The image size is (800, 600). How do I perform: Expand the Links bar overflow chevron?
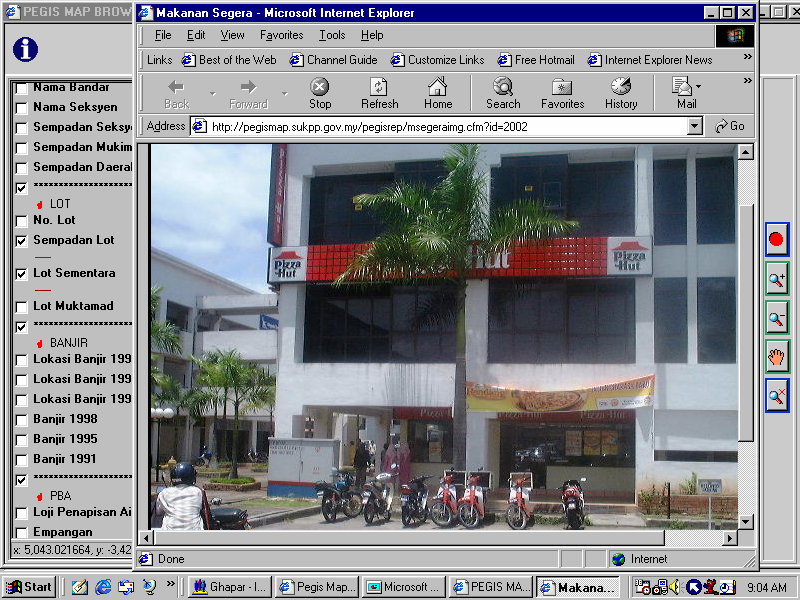[747, 58]
